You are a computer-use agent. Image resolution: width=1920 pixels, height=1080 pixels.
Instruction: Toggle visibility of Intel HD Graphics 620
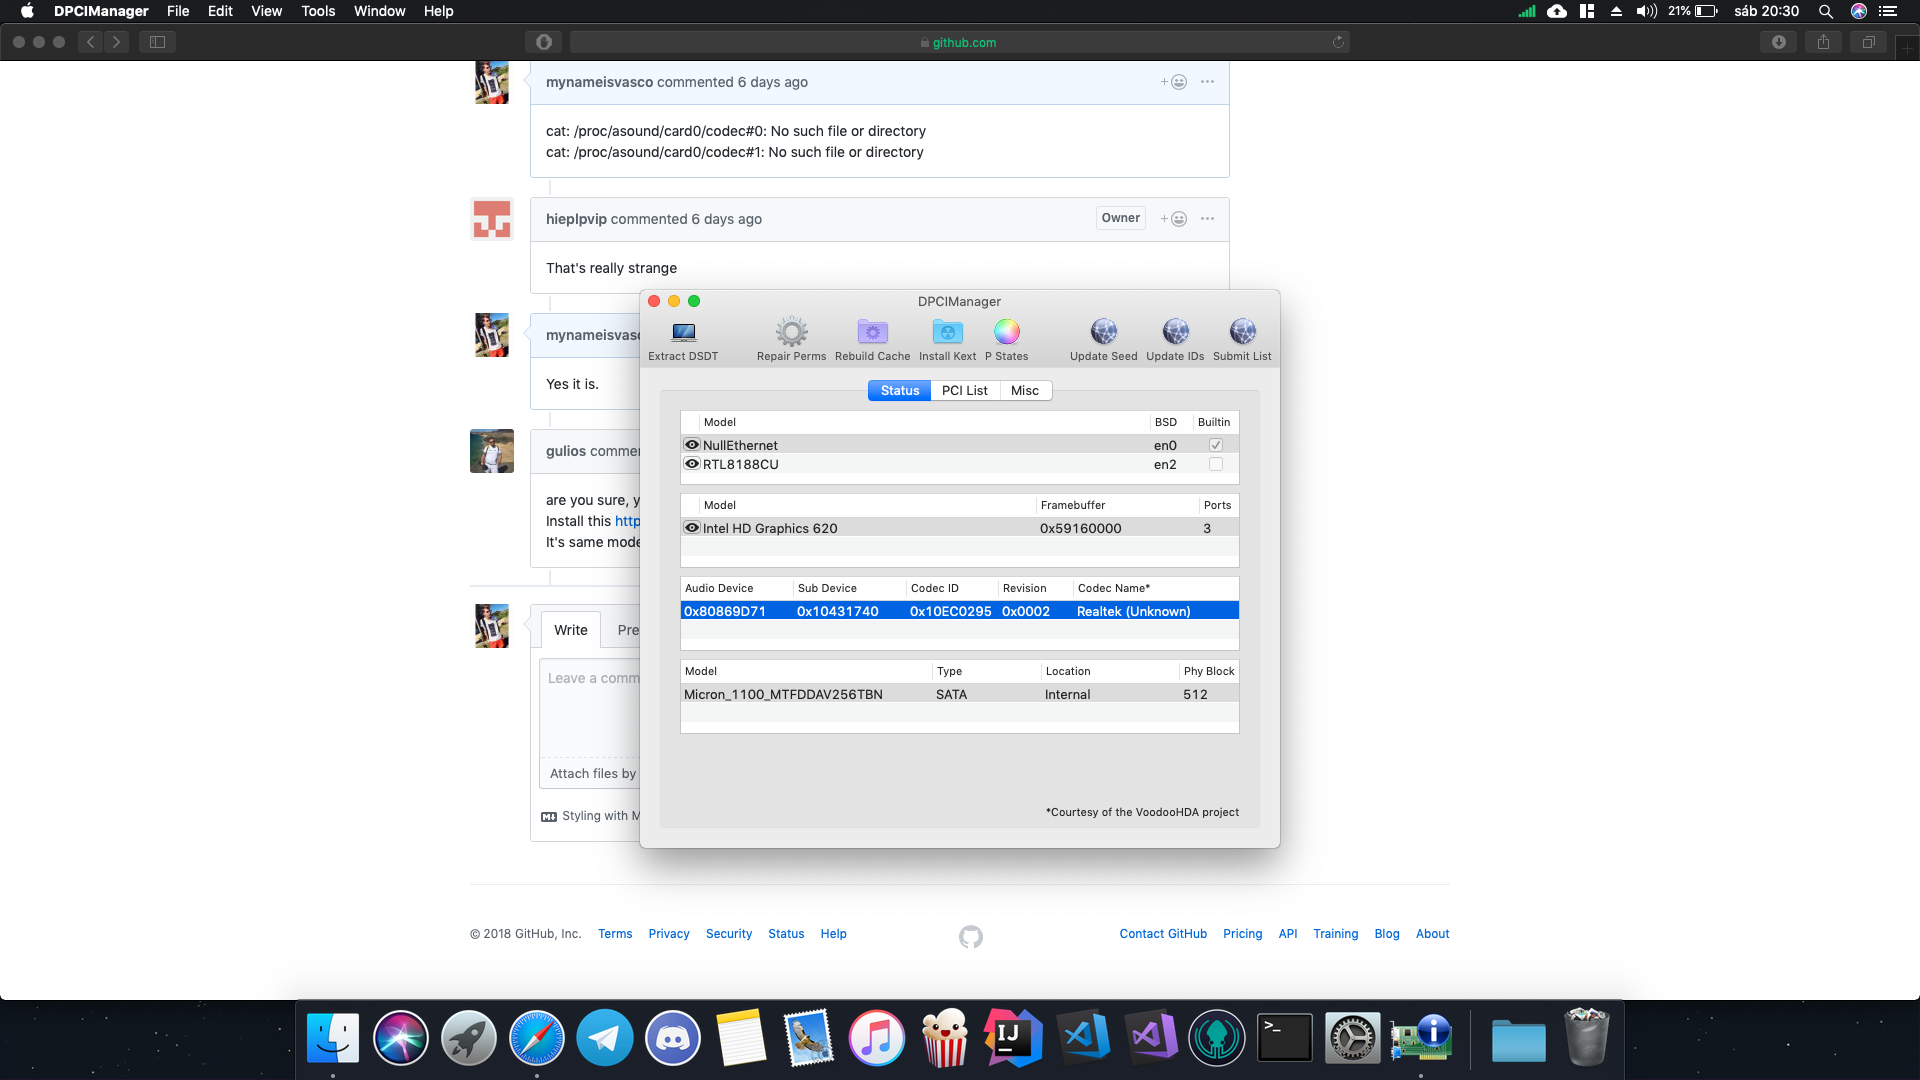point(691,527)
